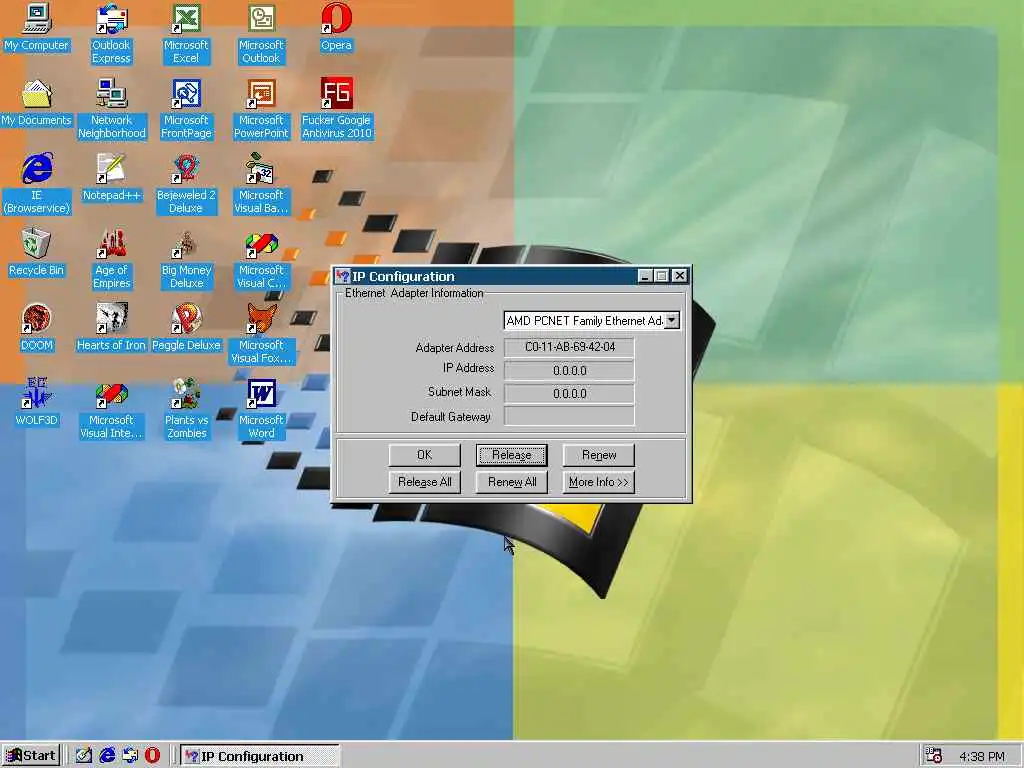Click the system tray scheduler icon
1024x768 pixels.
pyautogui.click(x=935, y=756)
